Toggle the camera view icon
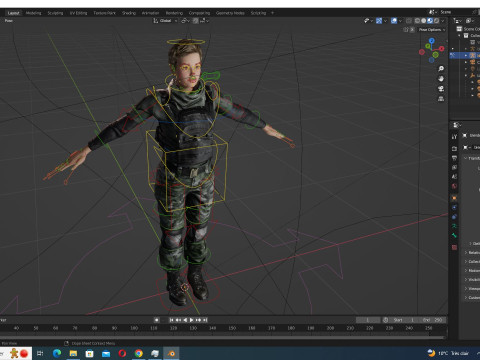The width and height of the screenshot is (480, 360). [x=441, y=89]
